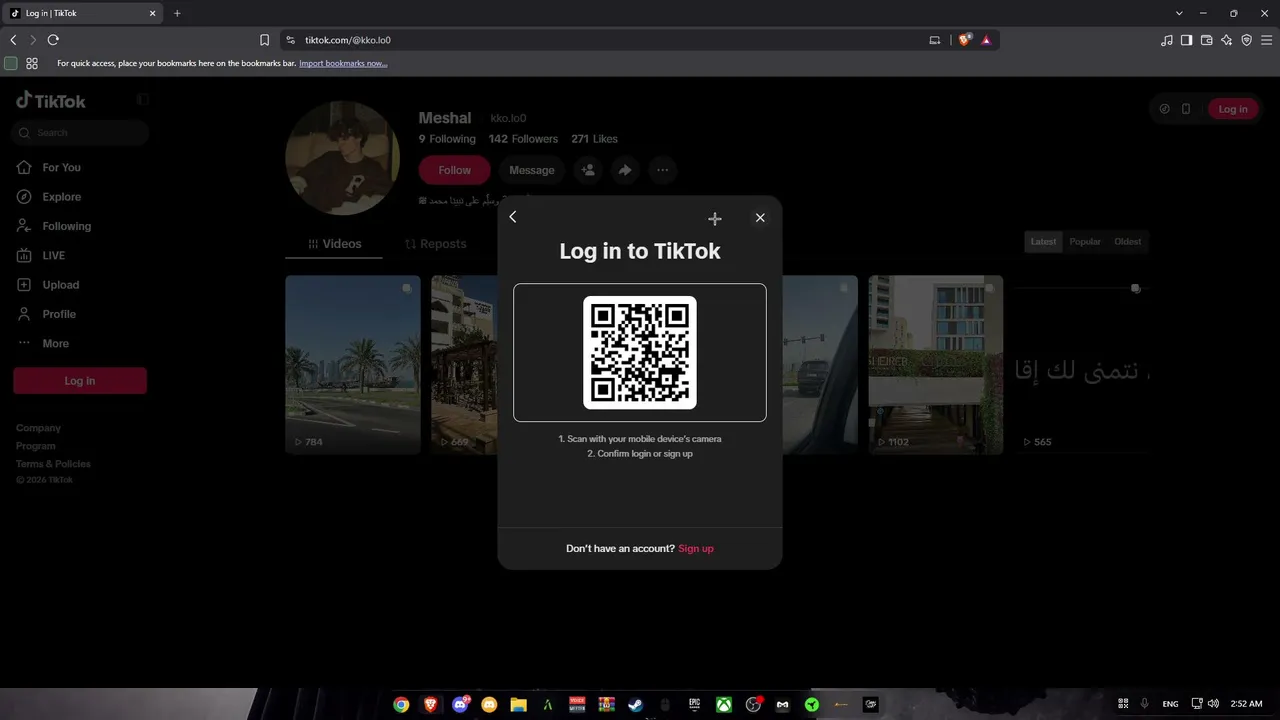Click the Import bookmarks now link
Image resolution: width=1280 pixels, height=720 pixels.
(x=343, y=63)
